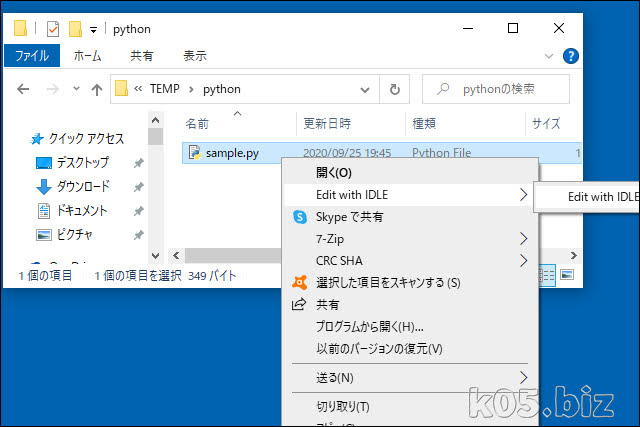640x427 pixels.
Task: Switch to the ホーム ribbon tab
Action: click(x=87, y=56)
